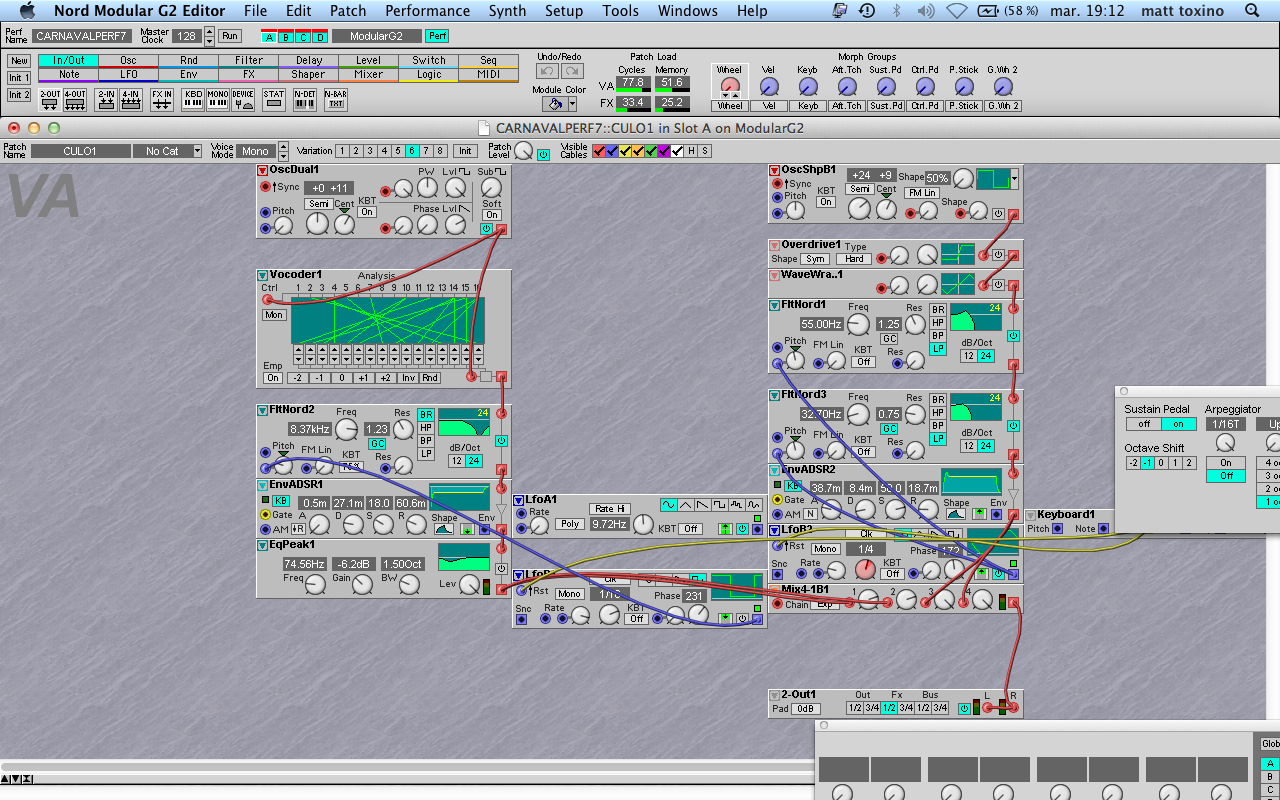Collapse the Vocoder1 module triangle

pyautogui.click(x=263, y=275)
